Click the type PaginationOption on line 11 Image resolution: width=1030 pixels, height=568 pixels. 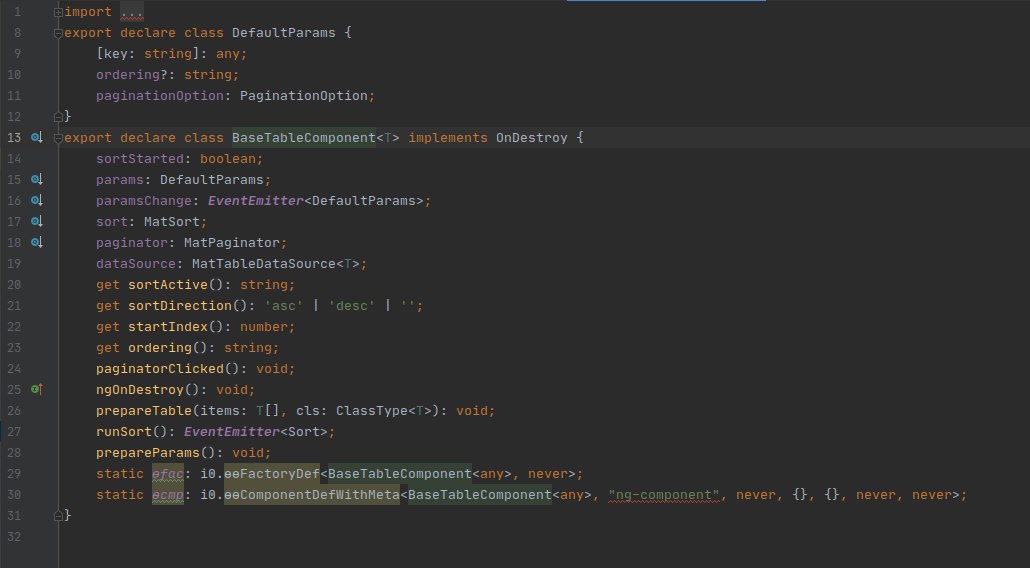click(303, 96)
